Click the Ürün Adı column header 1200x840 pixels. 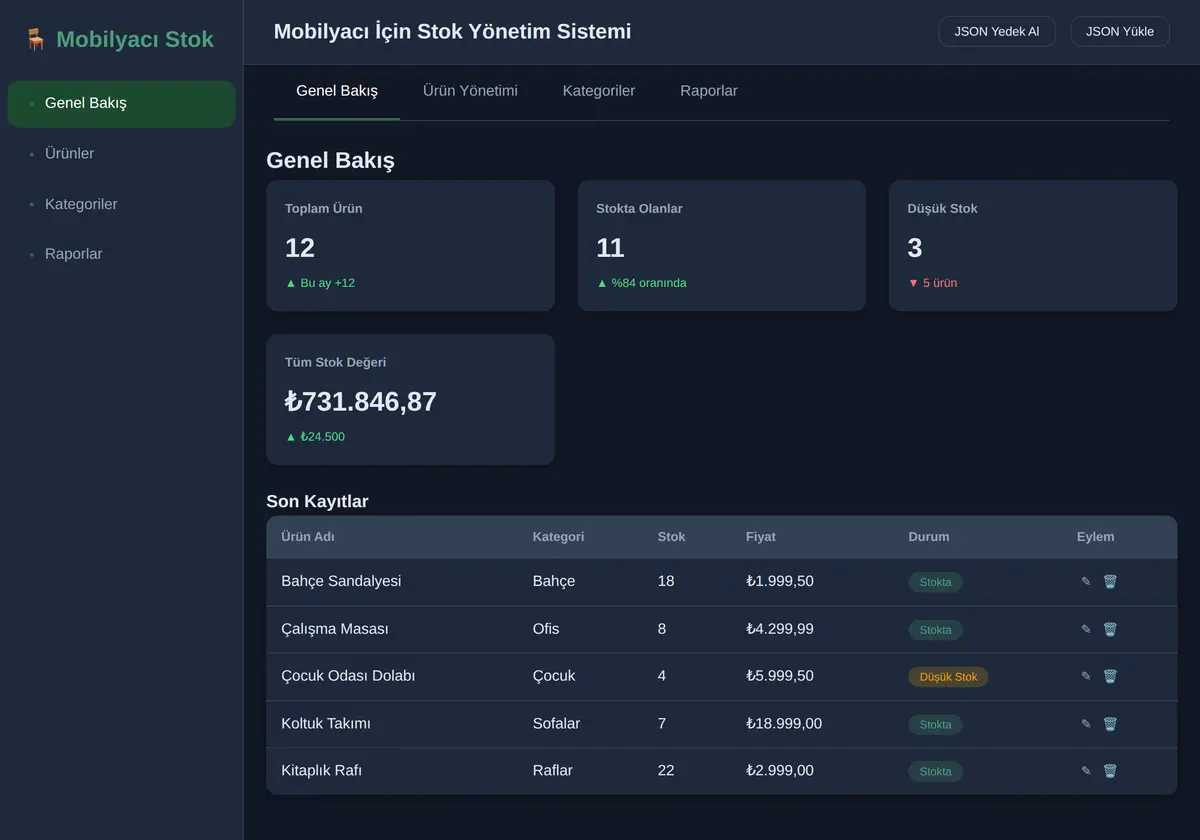click(308, 537)
